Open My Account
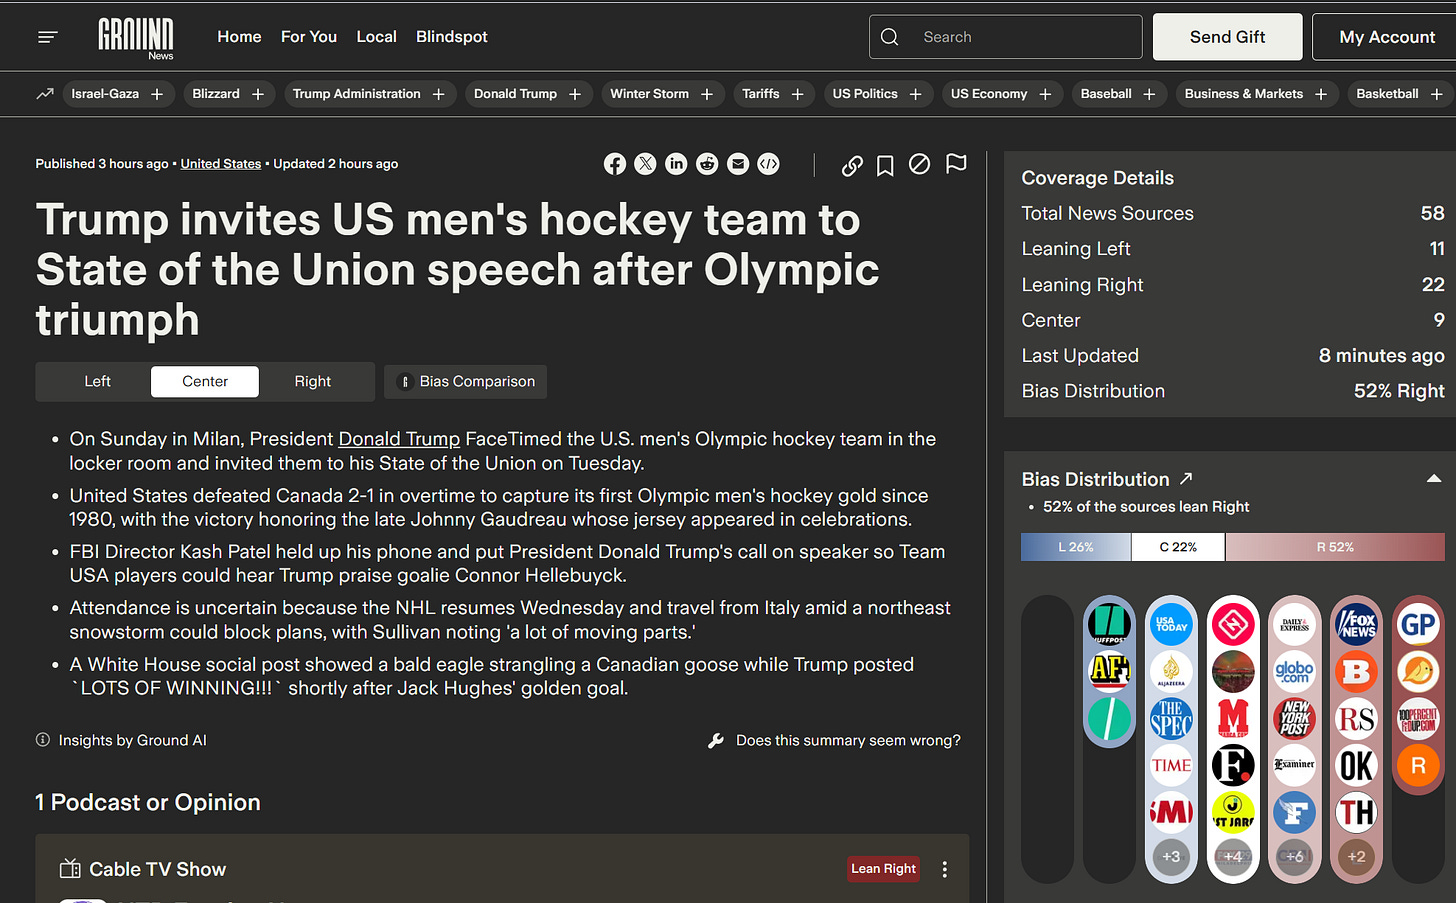The height and width of the screenshot is (903, 1456). [1387, 37]
